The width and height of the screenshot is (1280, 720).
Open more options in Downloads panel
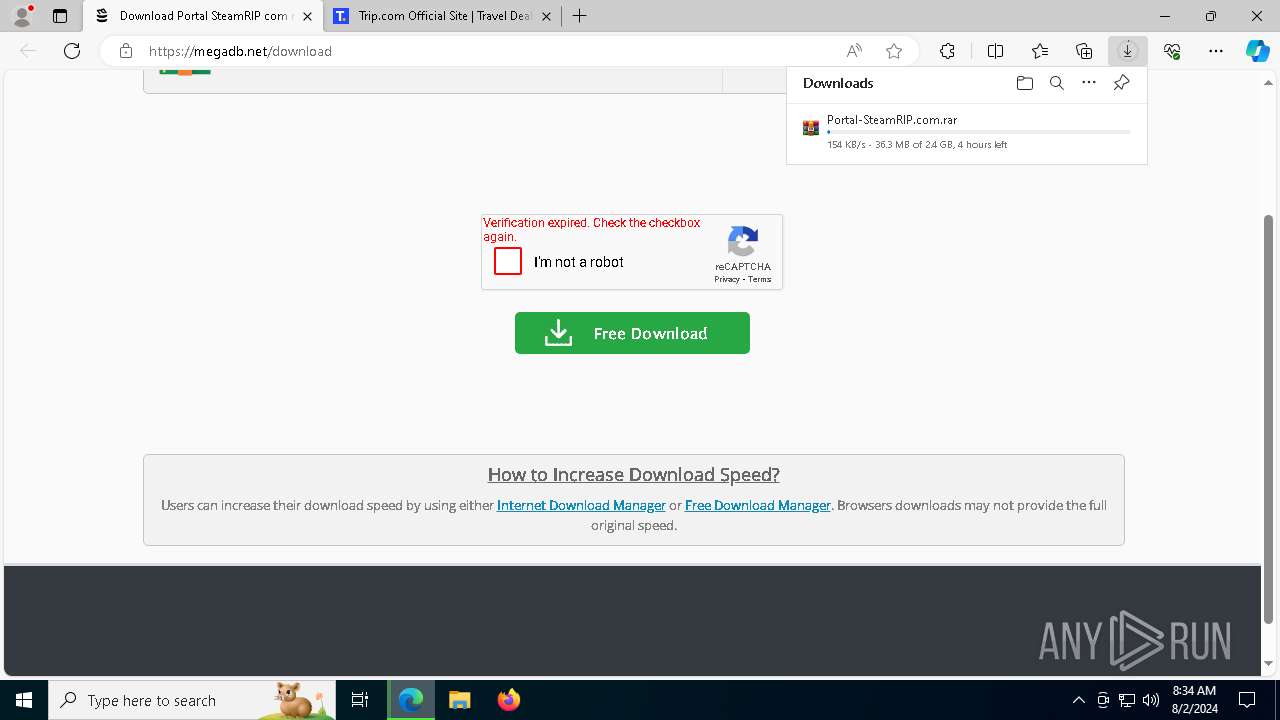coord(1089,83)
